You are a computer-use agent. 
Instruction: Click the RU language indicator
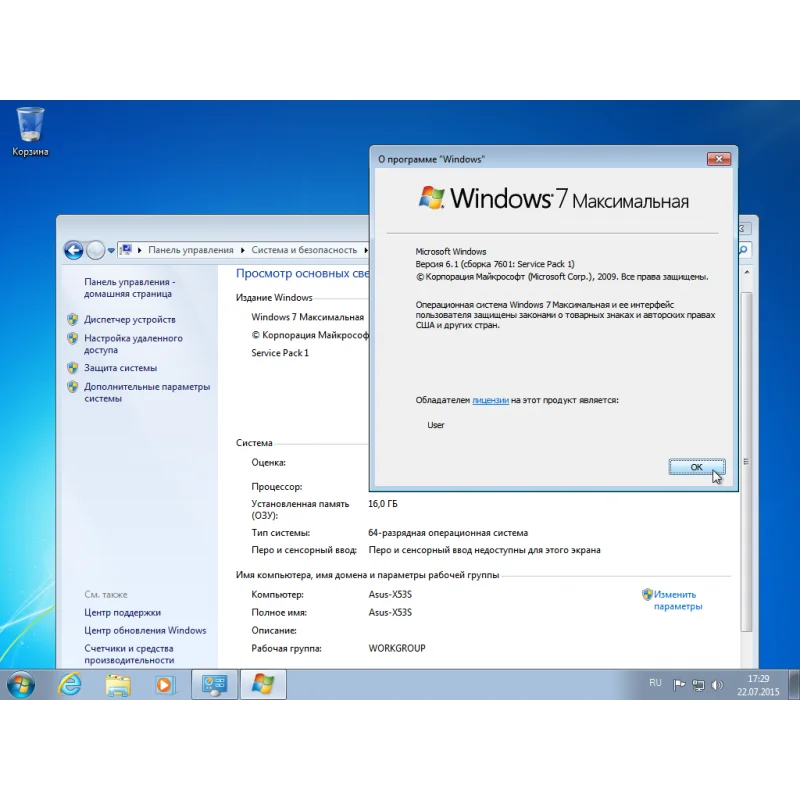[655, 683]
